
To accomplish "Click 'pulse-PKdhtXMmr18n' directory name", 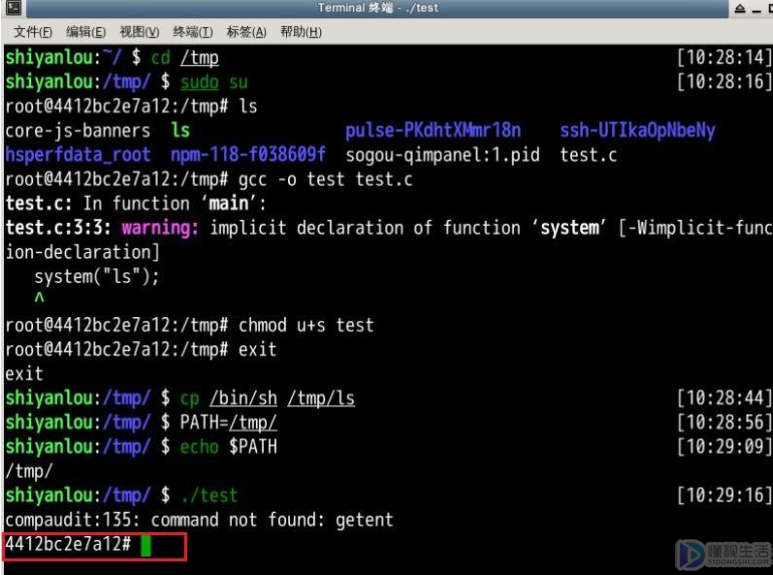I will [433, 131].
